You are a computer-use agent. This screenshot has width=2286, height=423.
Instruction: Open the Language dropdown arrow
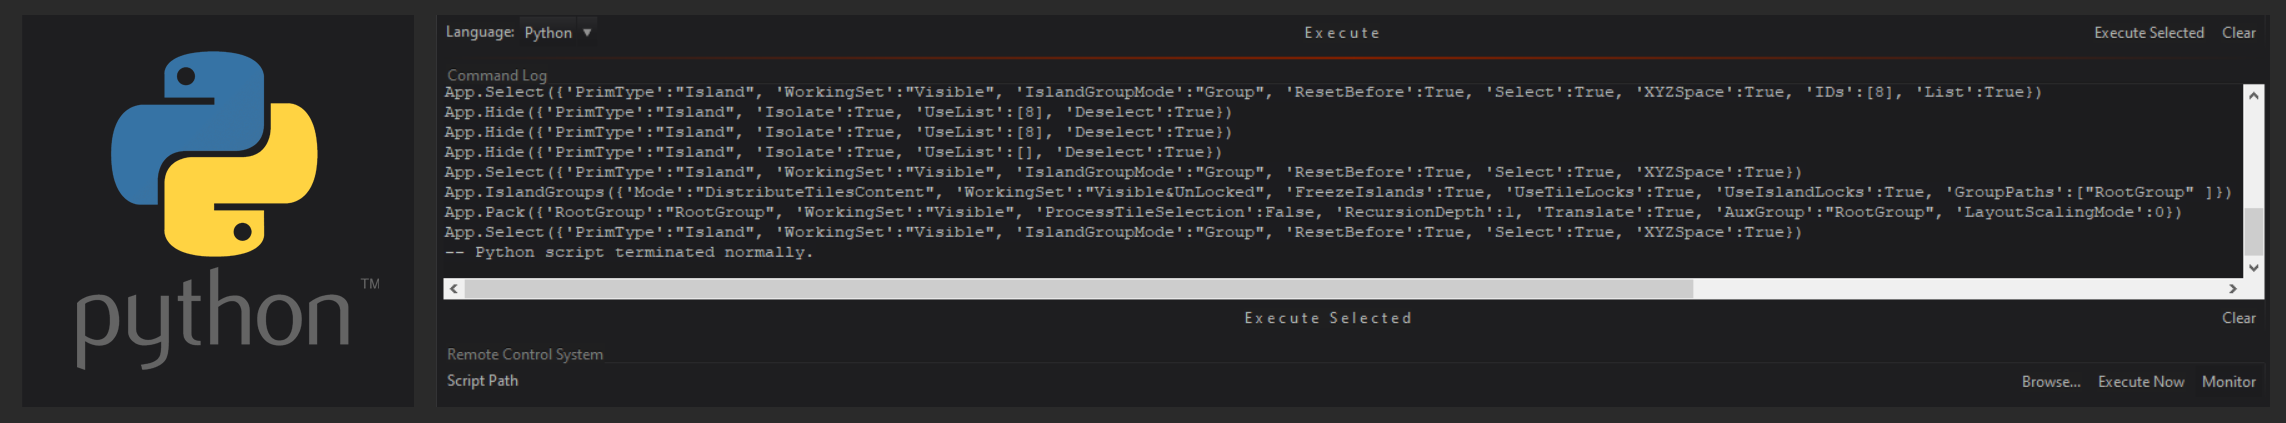point(588,33)
